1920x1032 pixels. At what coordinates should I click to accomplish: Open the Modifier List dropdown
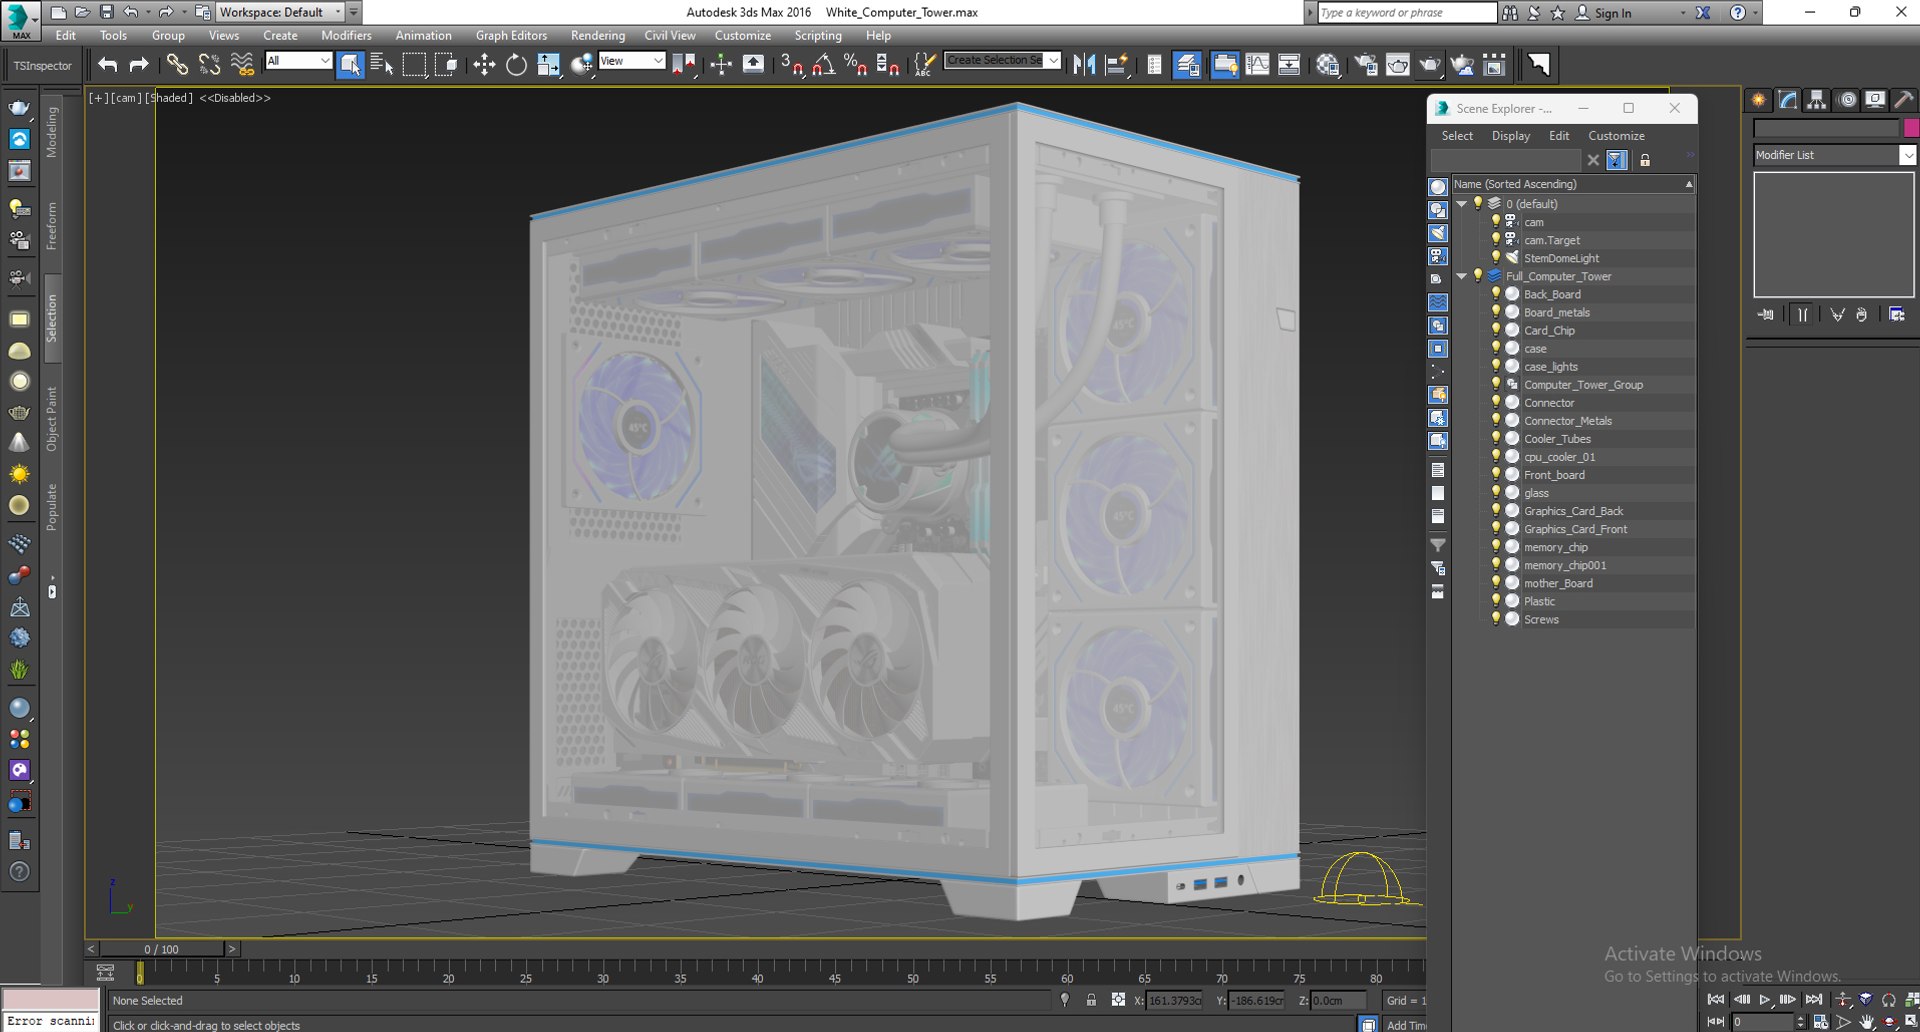(1835, 155)
